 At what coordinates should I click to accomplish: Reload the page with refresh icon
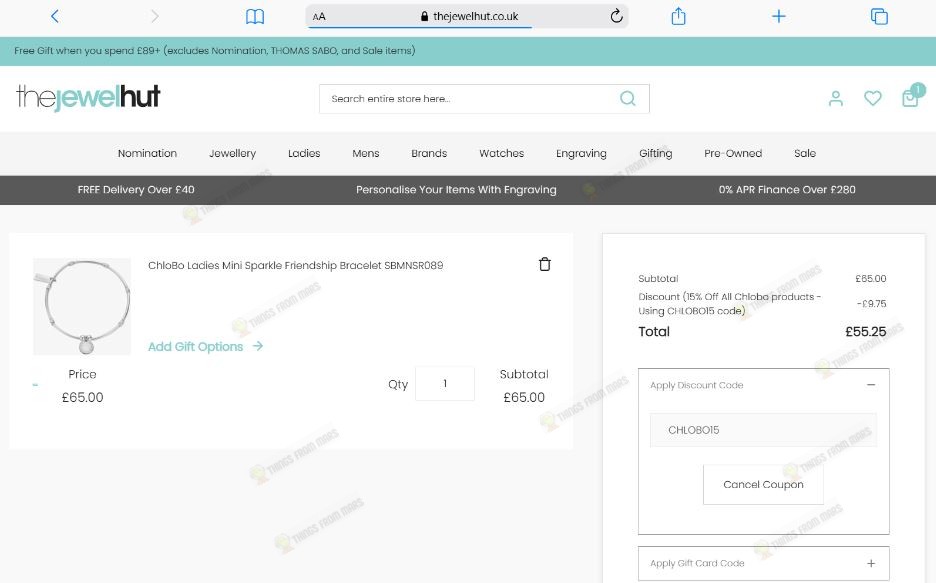coord(617,16)
